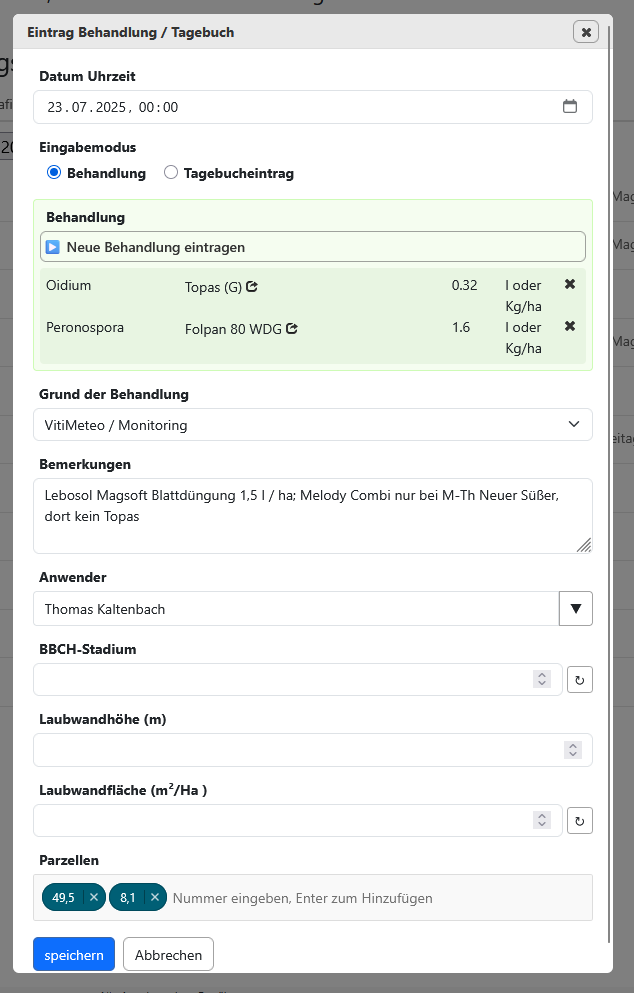Remove the Peronospora treatment row
This screenshot has width=634, height=993.
point(570,326)
